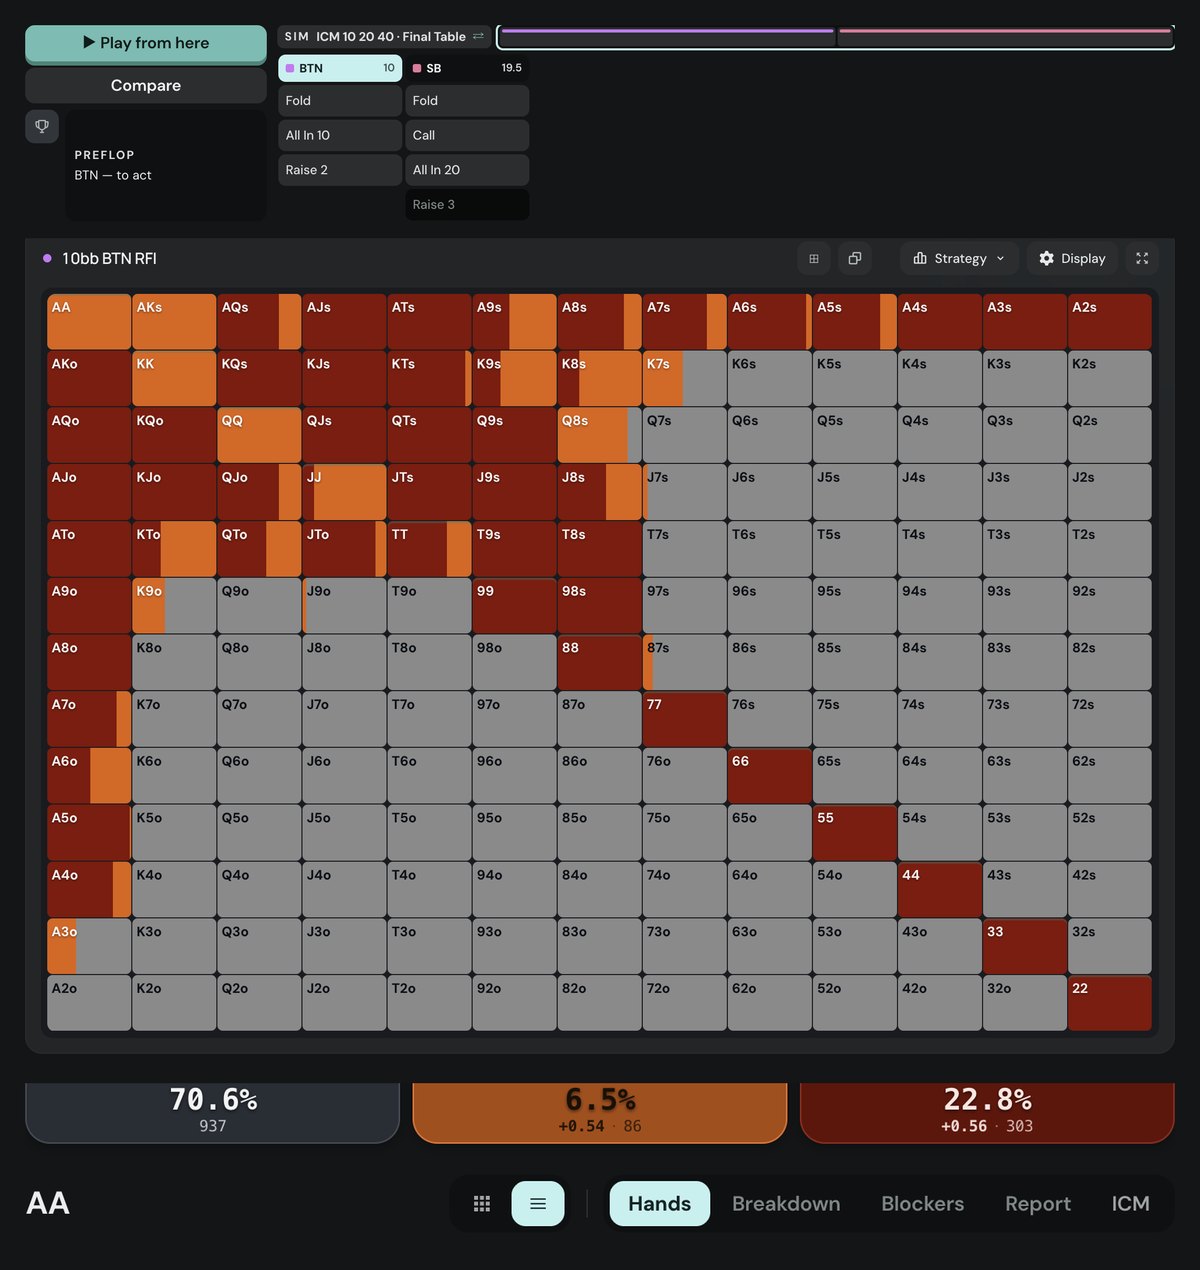Select the A3o hand cell

[x=89, y=946]
